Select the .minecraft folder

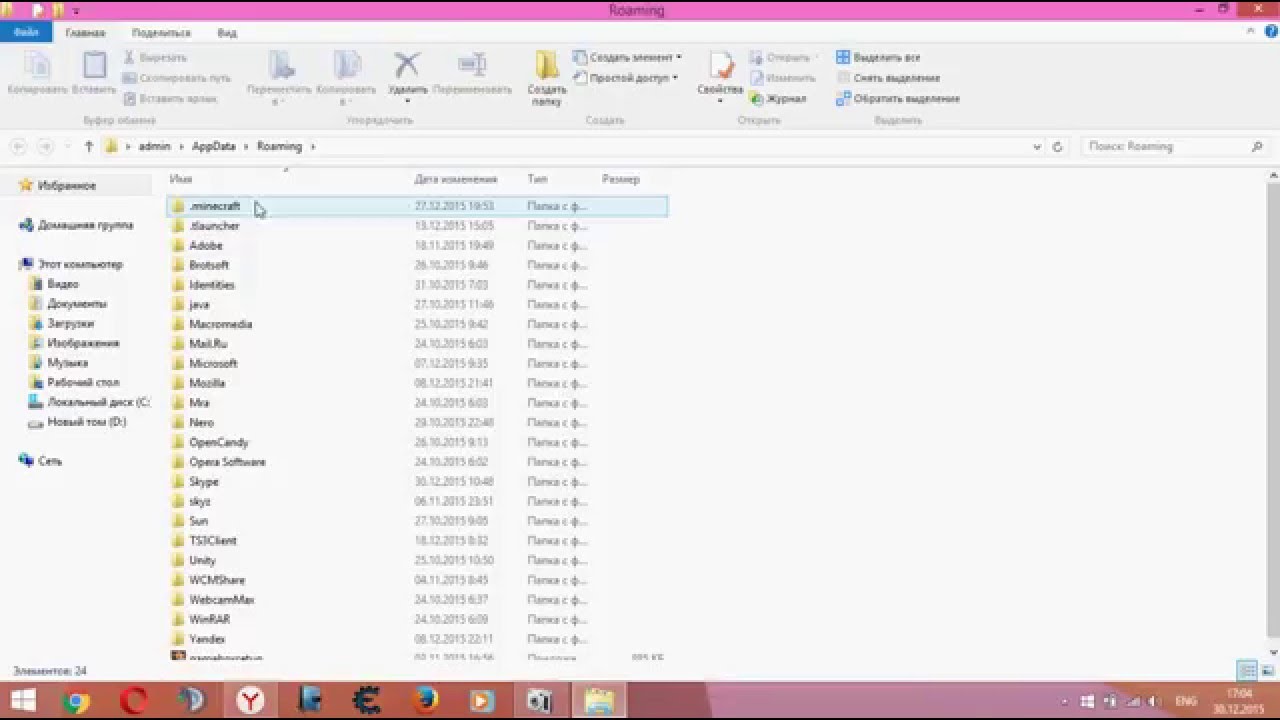click(x=417, y=206)
